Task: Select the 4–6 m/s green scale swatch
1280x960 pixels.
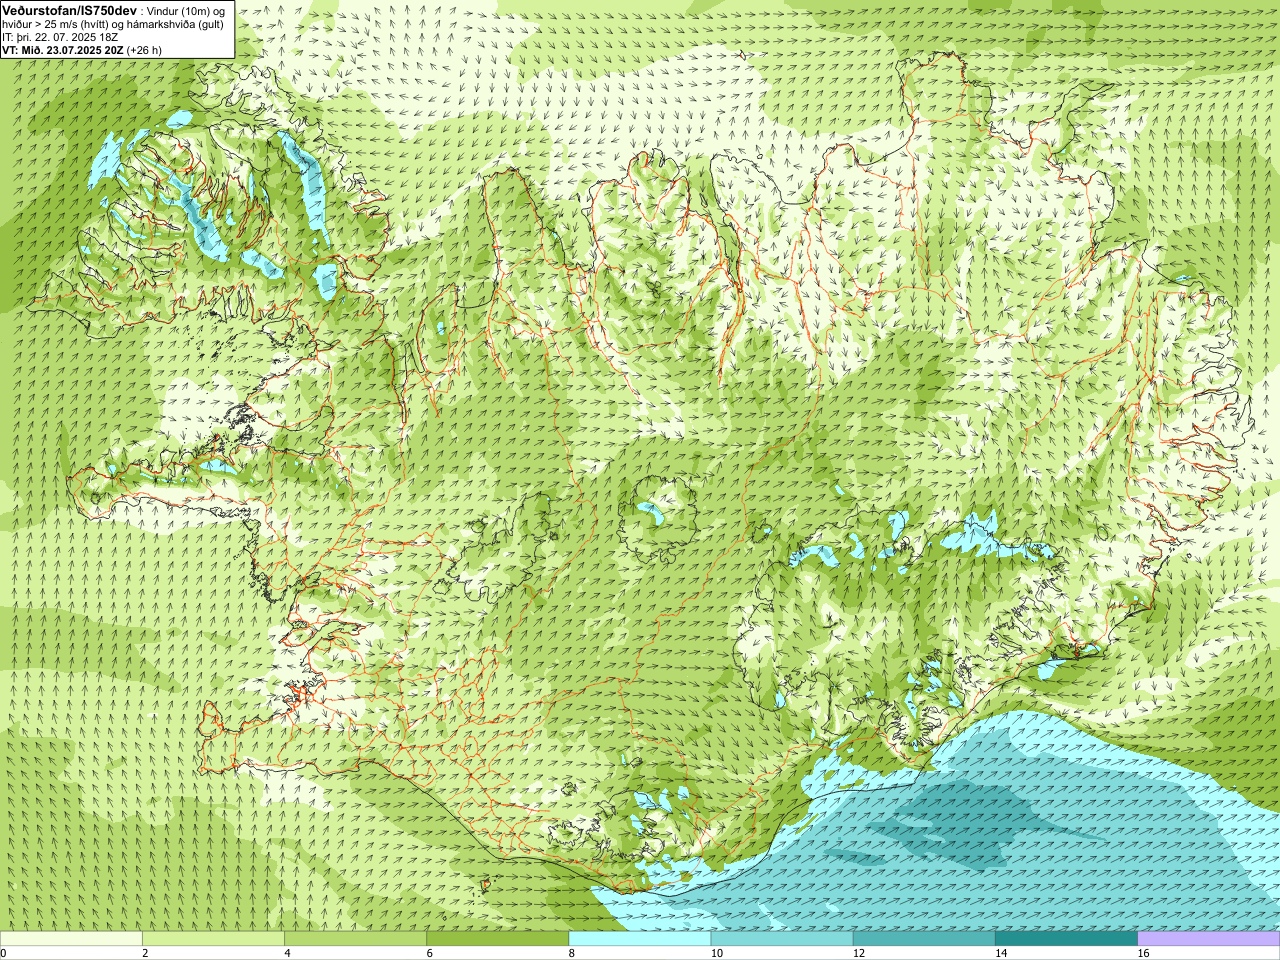Action: click(x=355, y=939)
